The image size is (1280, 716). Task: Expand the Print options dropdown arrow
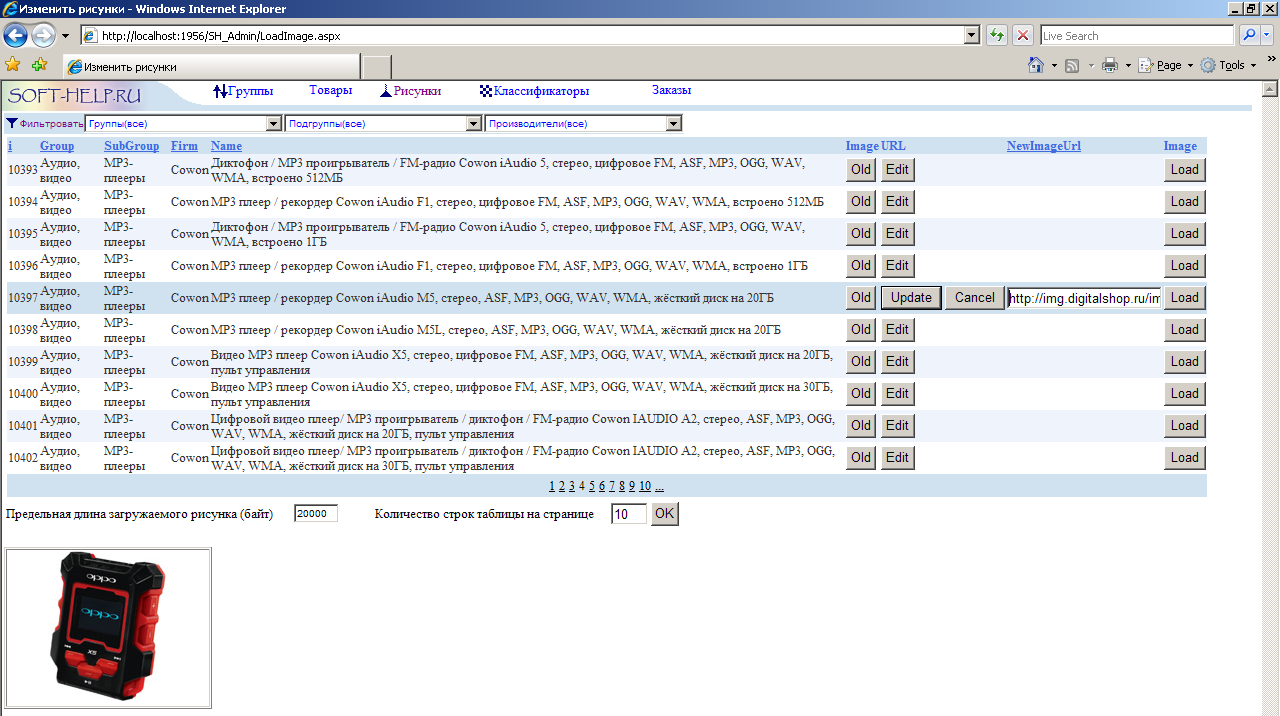[1128, 65]
